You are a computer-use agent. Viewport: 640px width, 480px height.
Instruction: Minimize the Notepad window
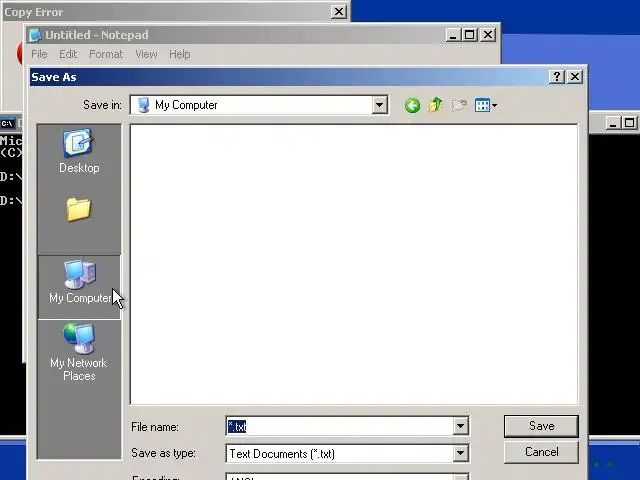[452, 35]
